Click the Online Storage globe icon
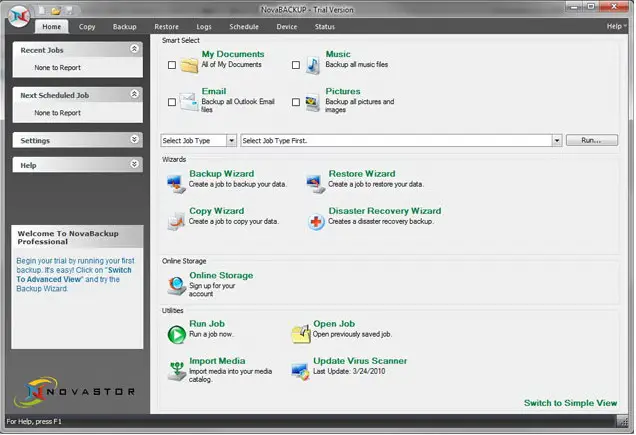The image size is (636, 435). pos(176,285)
